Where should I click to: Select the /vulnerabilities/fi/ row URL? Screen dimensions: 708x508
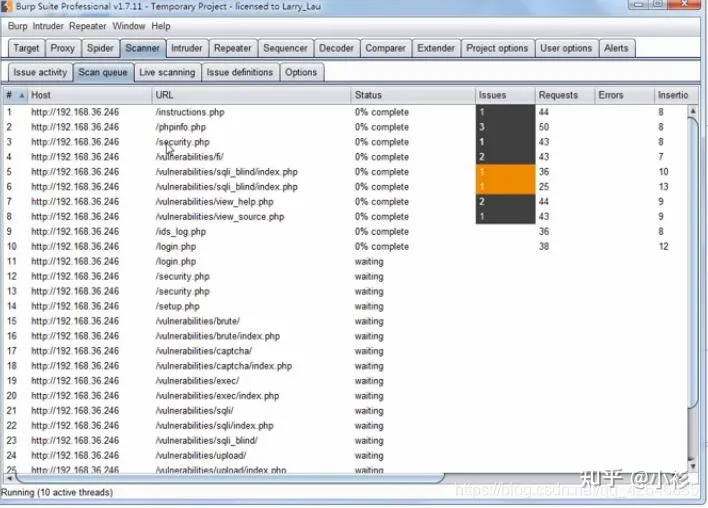pyautogui.click(x=190, y=157)
